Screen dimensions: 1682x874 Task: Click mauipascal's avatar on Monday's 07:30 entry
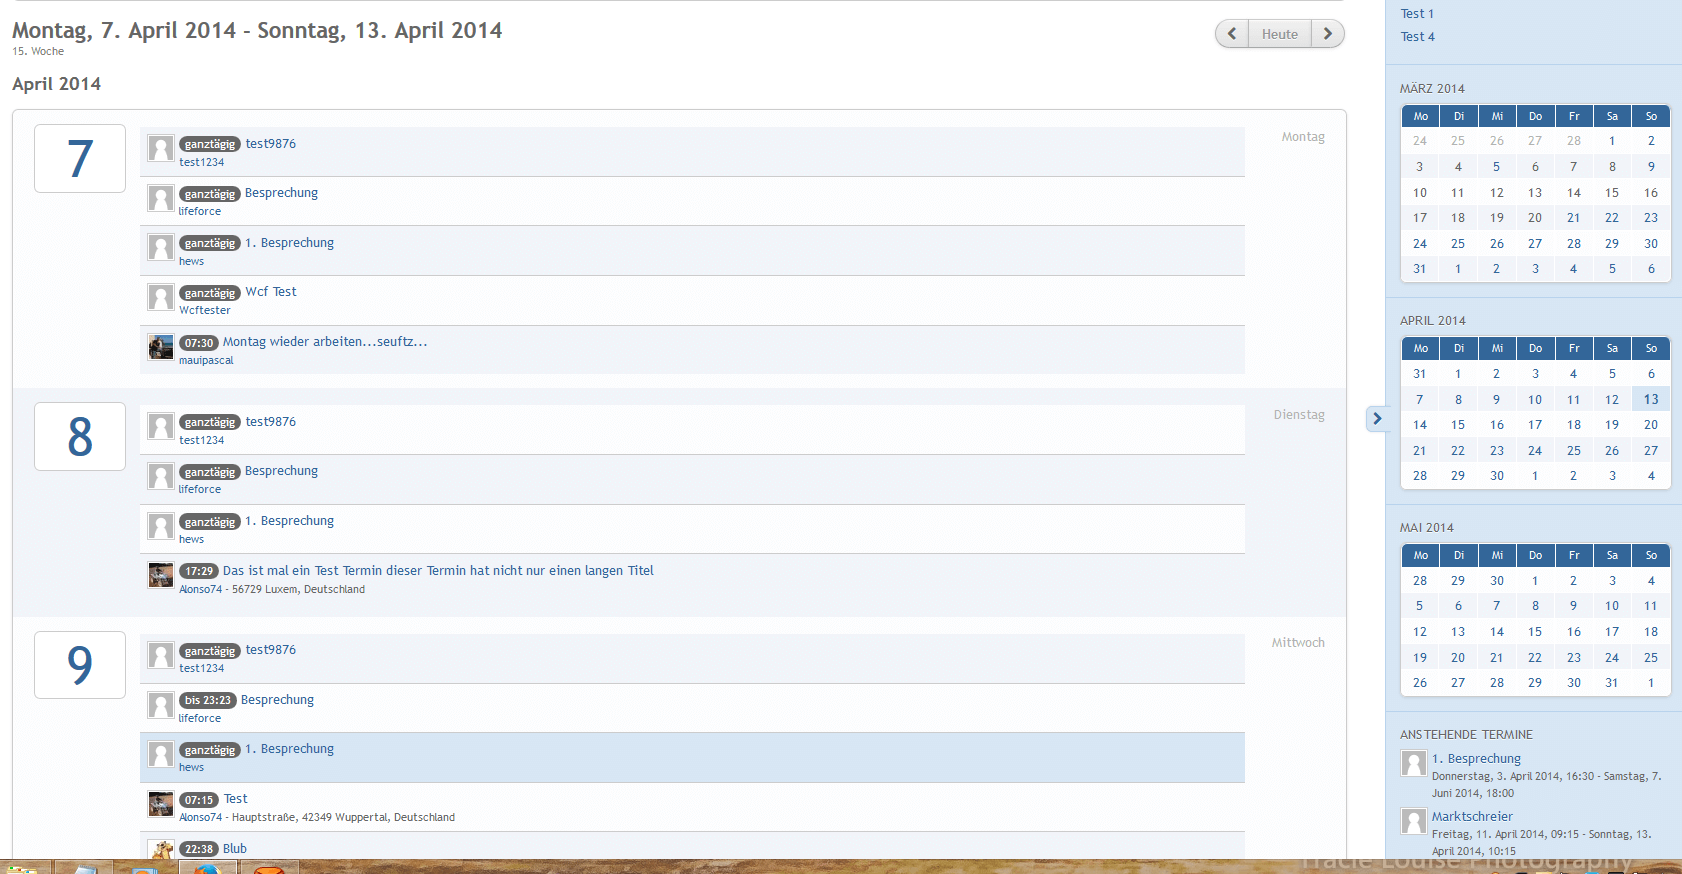160,347
